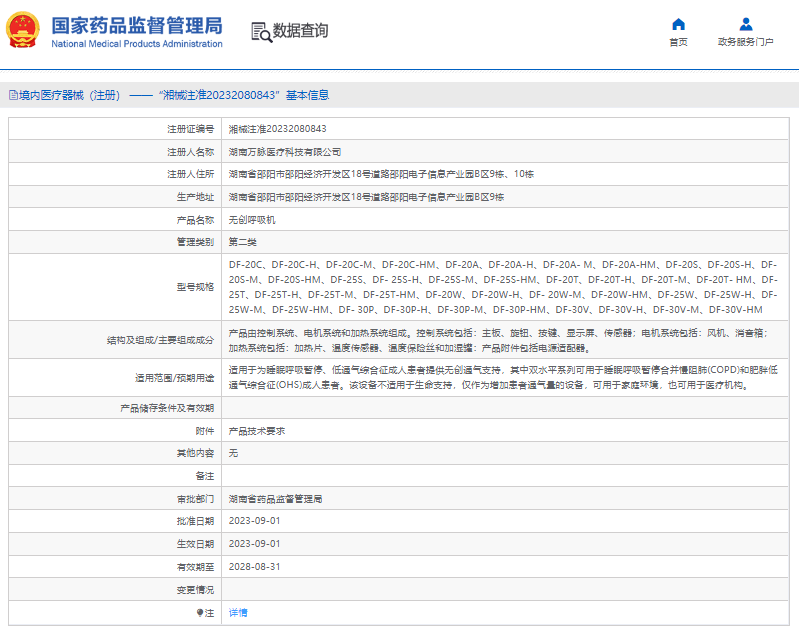Screen dimensions: 799x631
Task: Open the 详情 details link
Action: (238, 613)
